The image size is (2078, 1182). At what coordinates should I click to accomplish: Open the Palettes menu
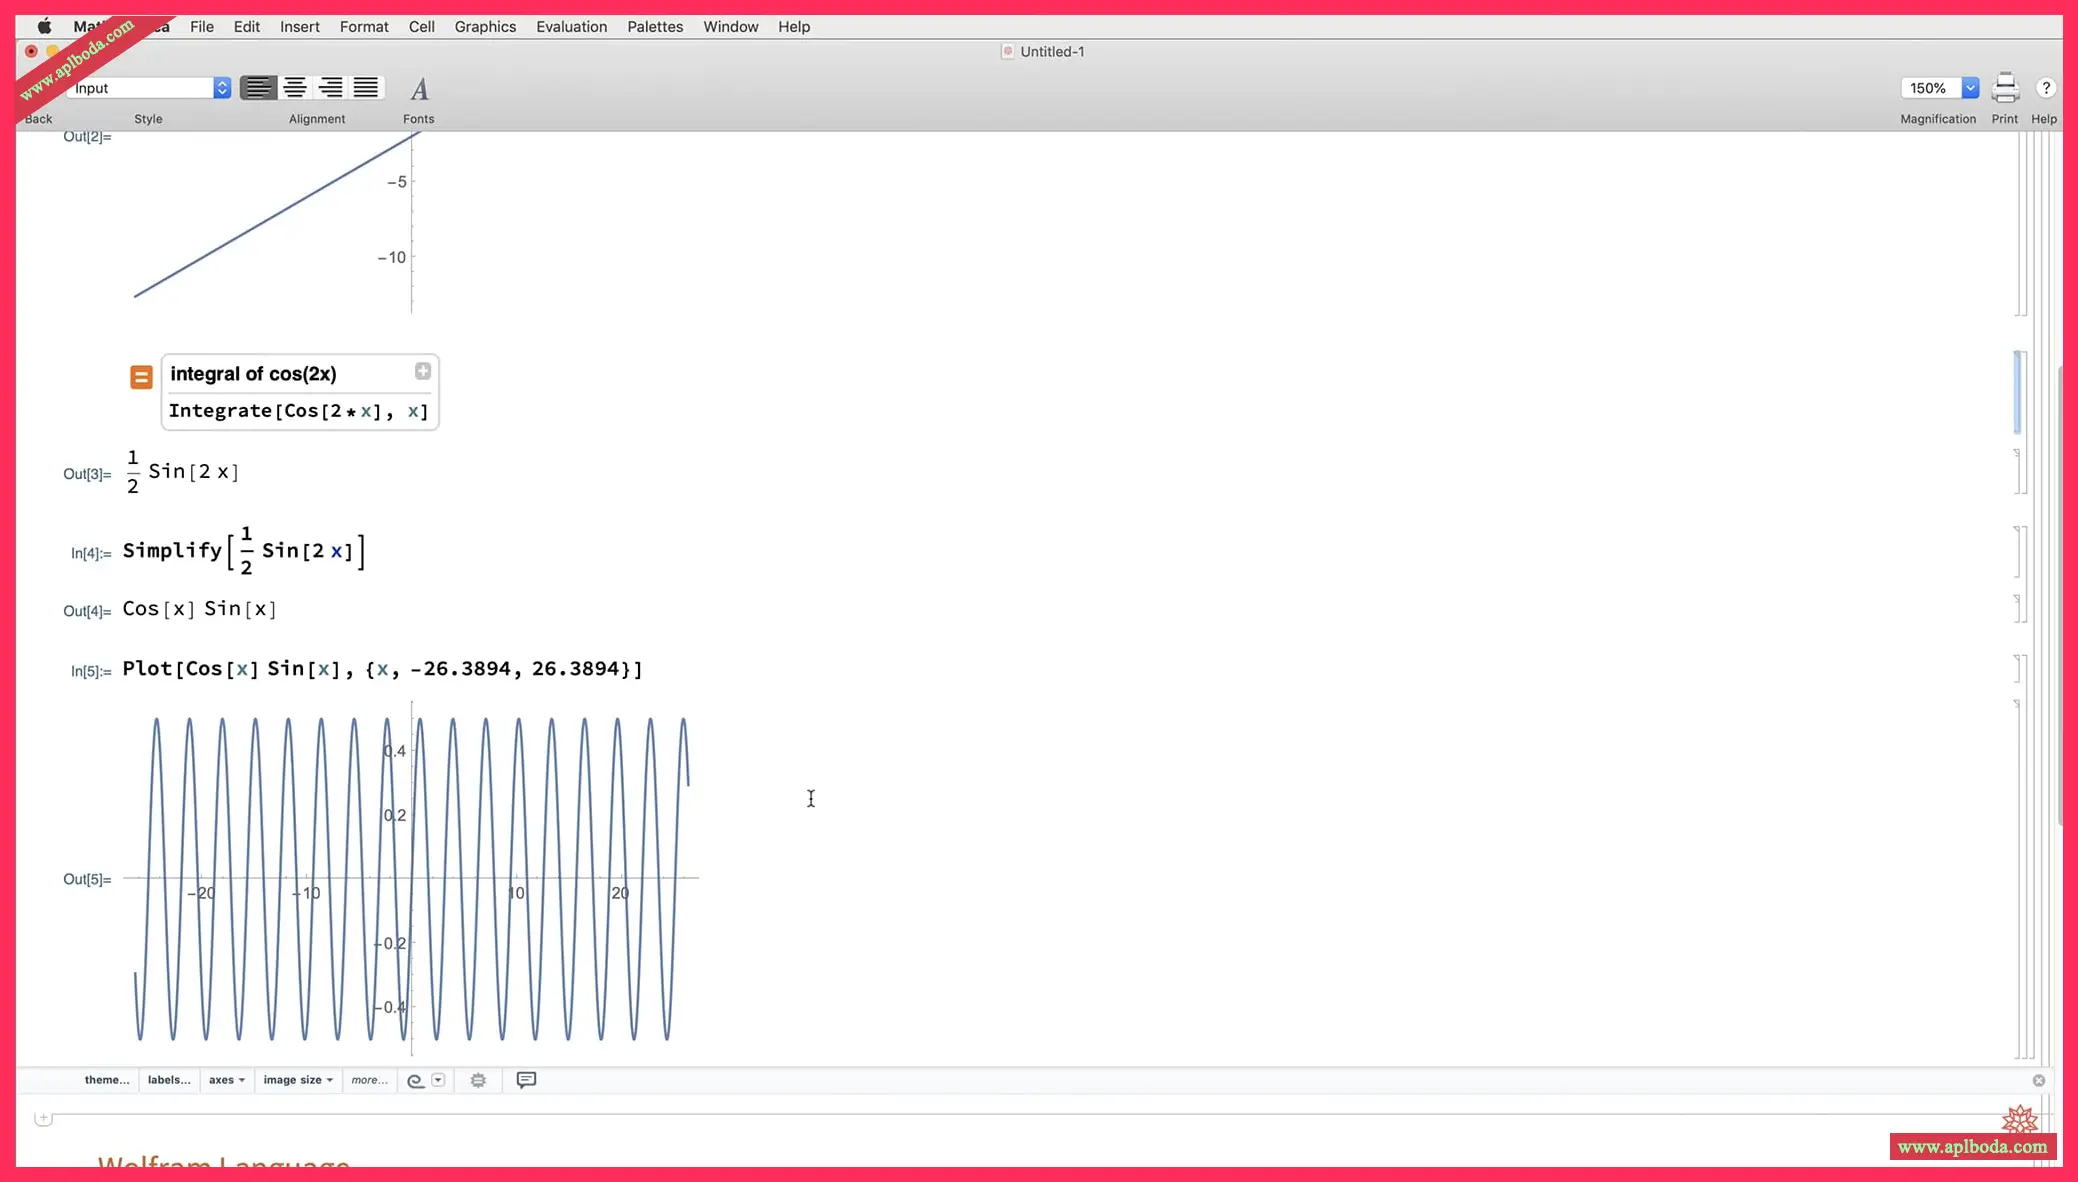tap(655, 27)
